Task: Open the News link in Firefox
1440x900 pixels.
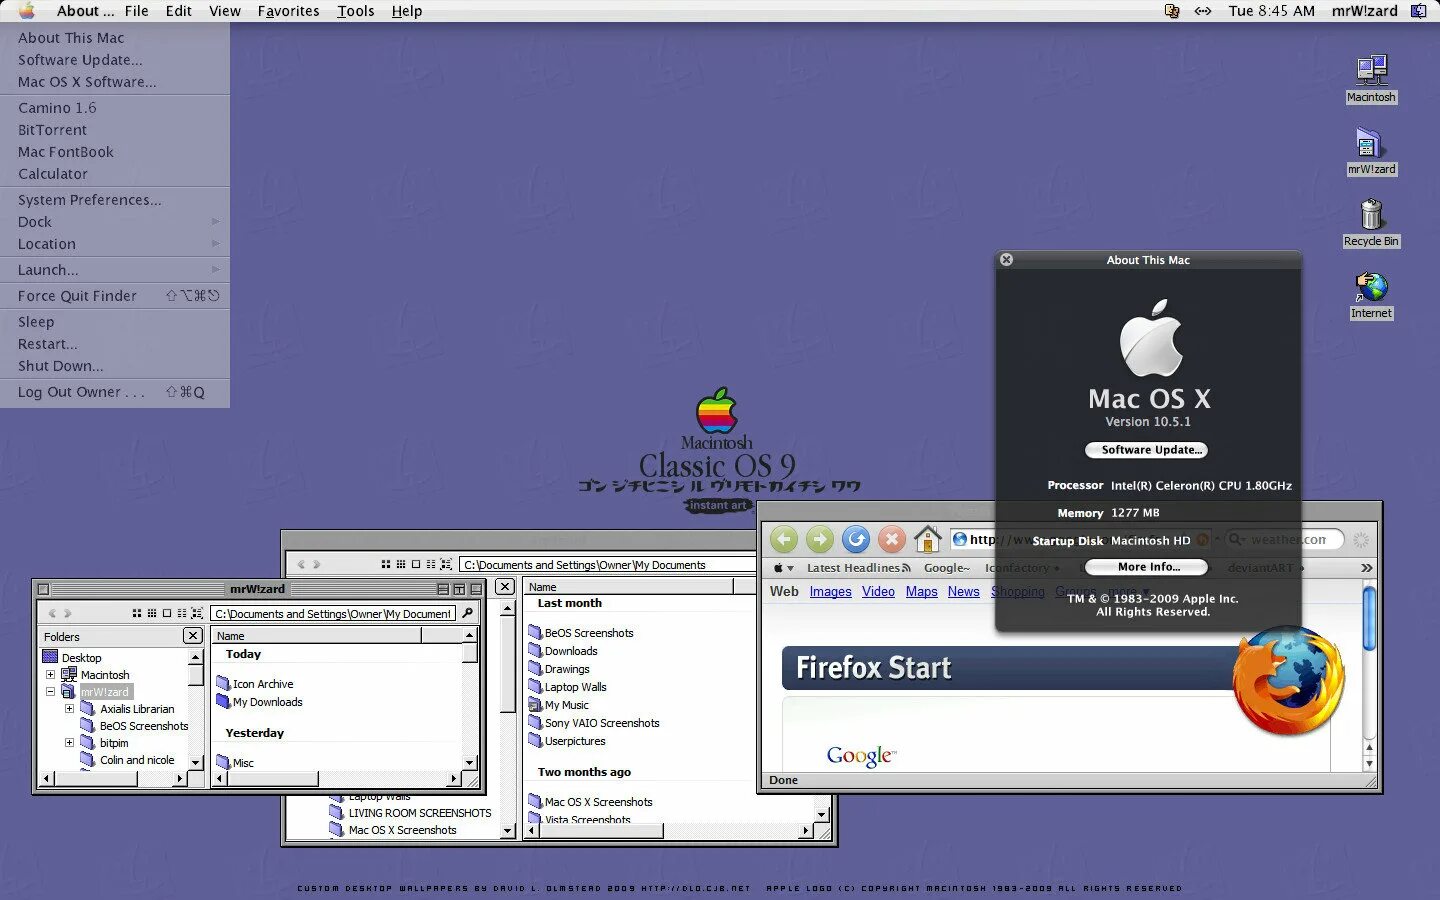Action: click(x=963, y=591)
